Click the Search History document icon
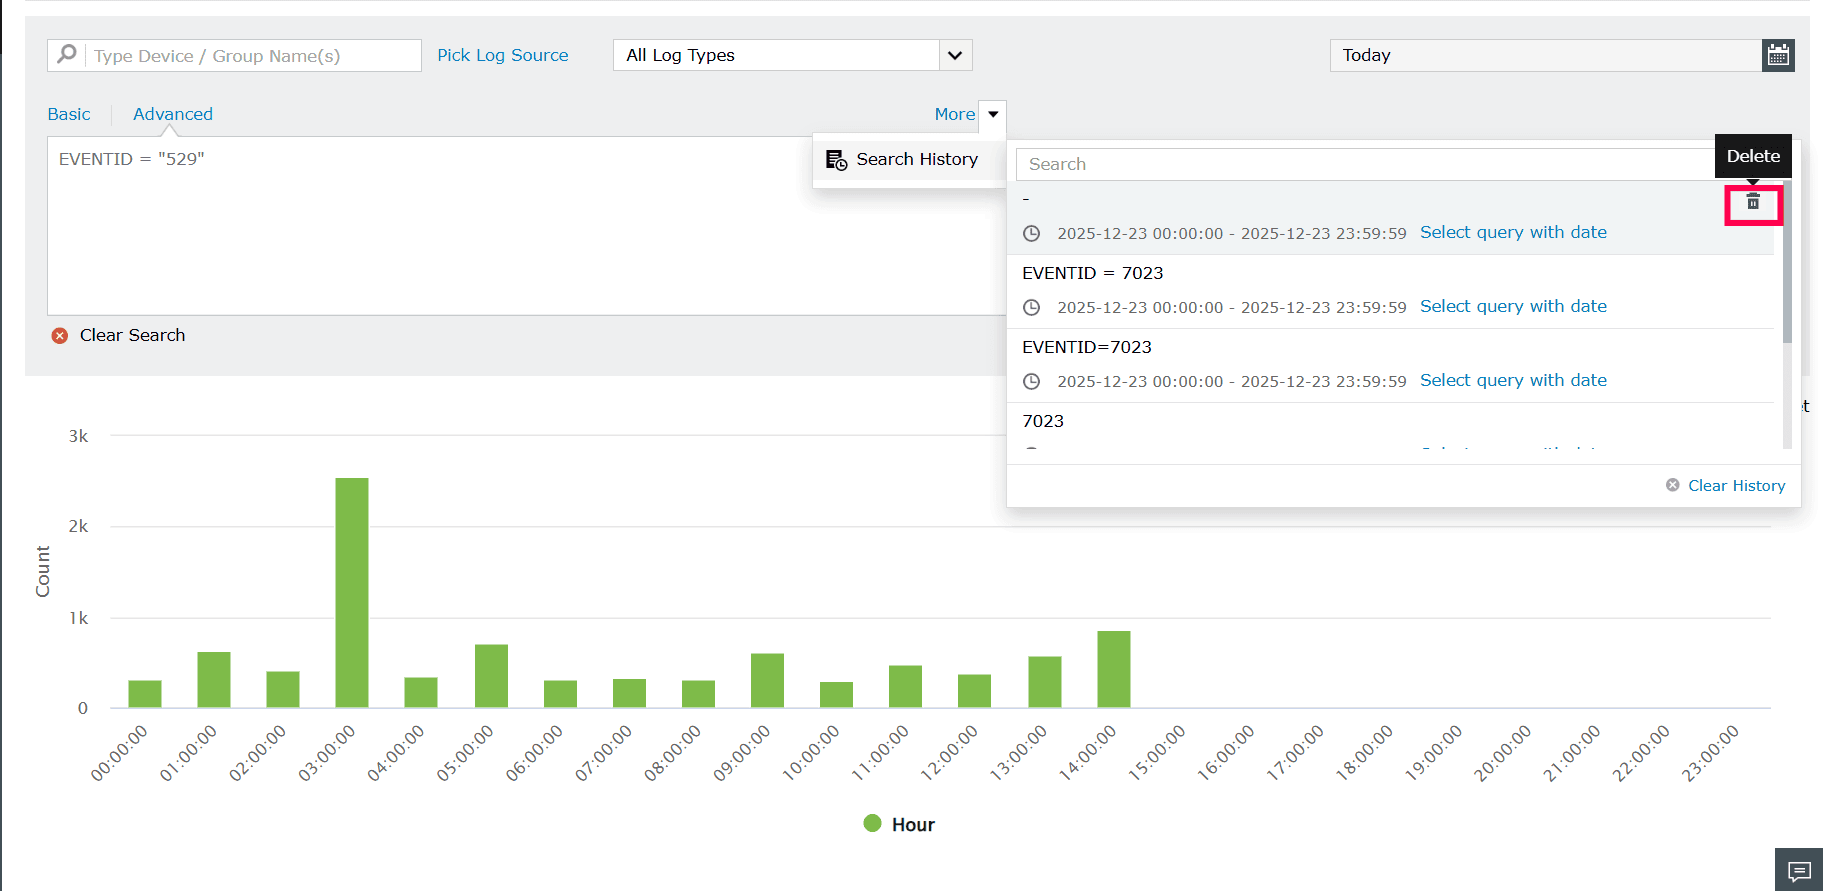Screen dimensions: 1823x891 pyautogui.click(x=836, y=160)
